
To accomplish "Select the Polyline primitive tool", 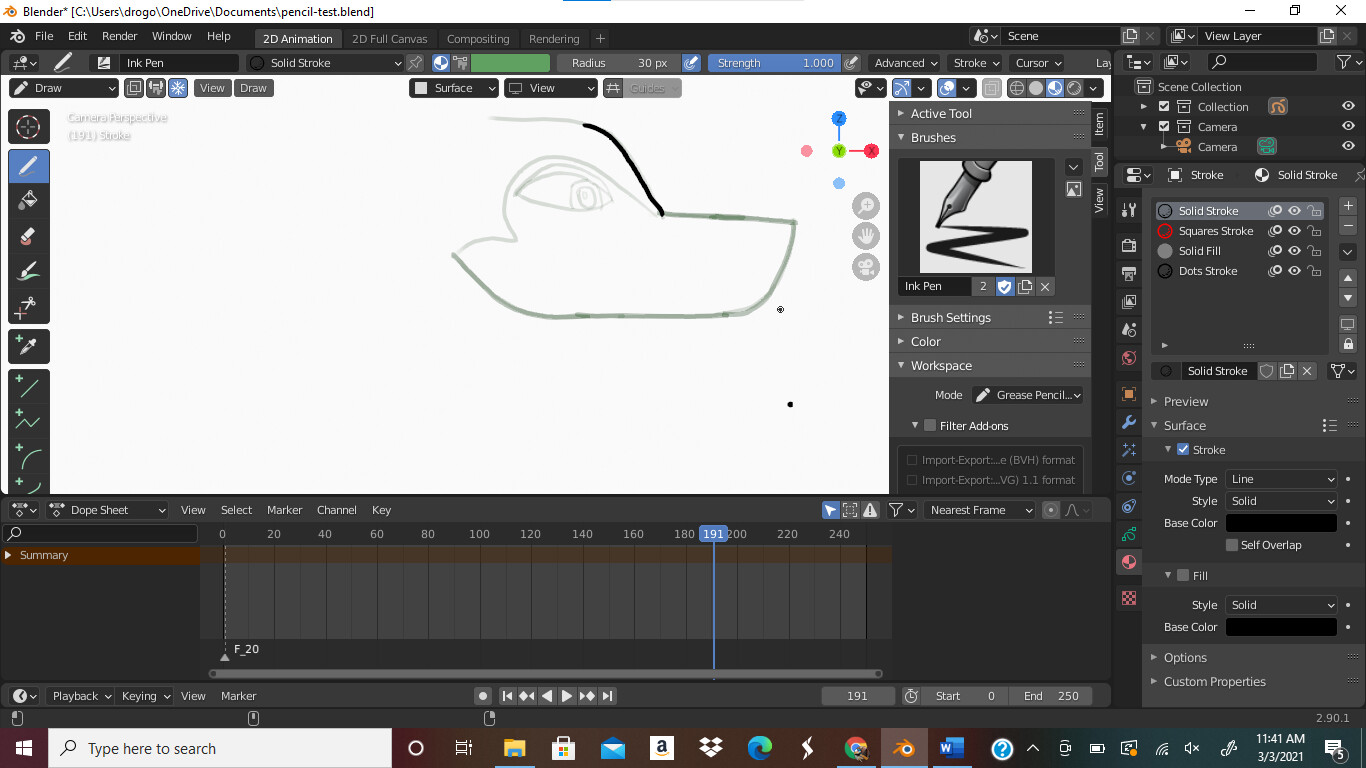I will [x=29, y=421].
